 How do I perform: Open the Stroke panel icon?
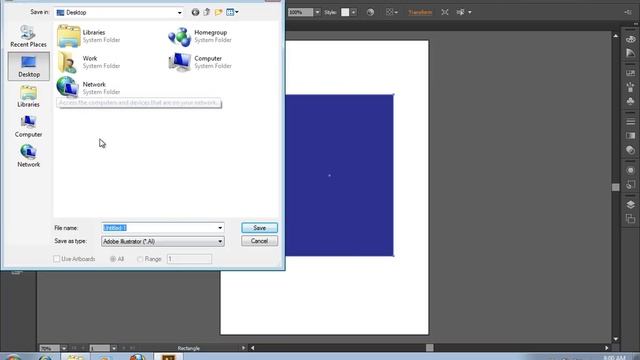pyautogui.click(x=631, y=122)
